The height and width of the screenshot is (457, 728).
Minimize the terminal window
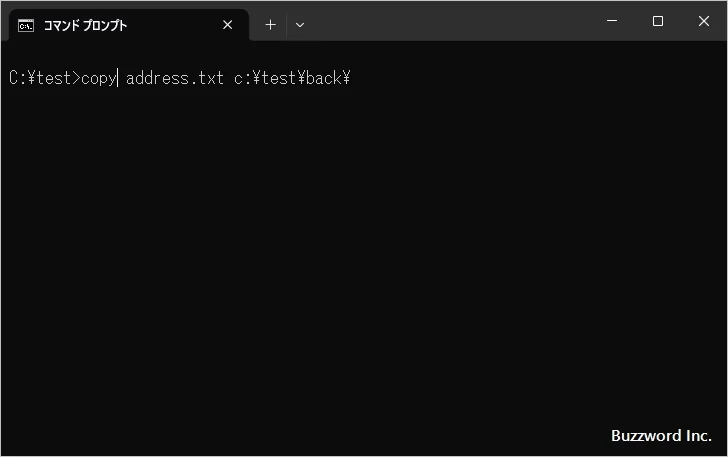tap(612, 21)
